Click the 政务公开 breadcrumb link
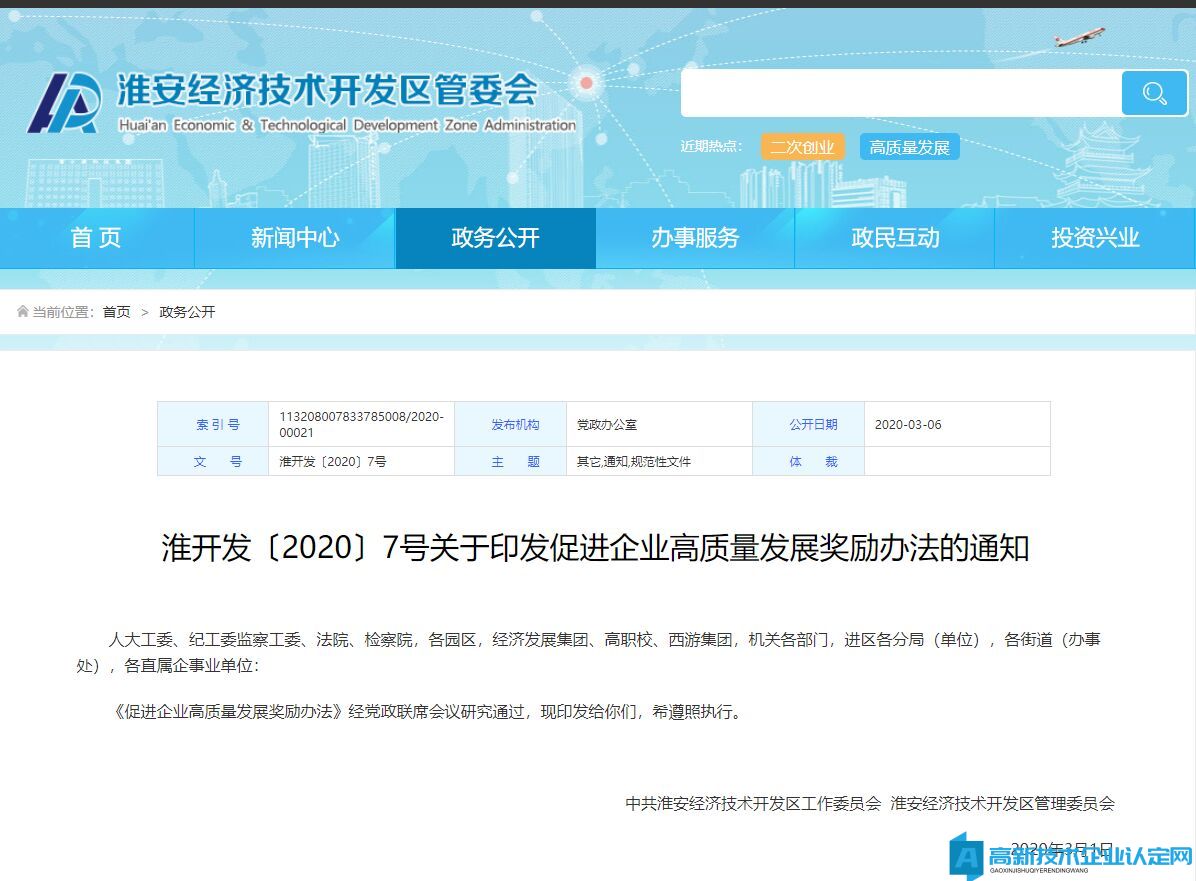 click(187, 312)
